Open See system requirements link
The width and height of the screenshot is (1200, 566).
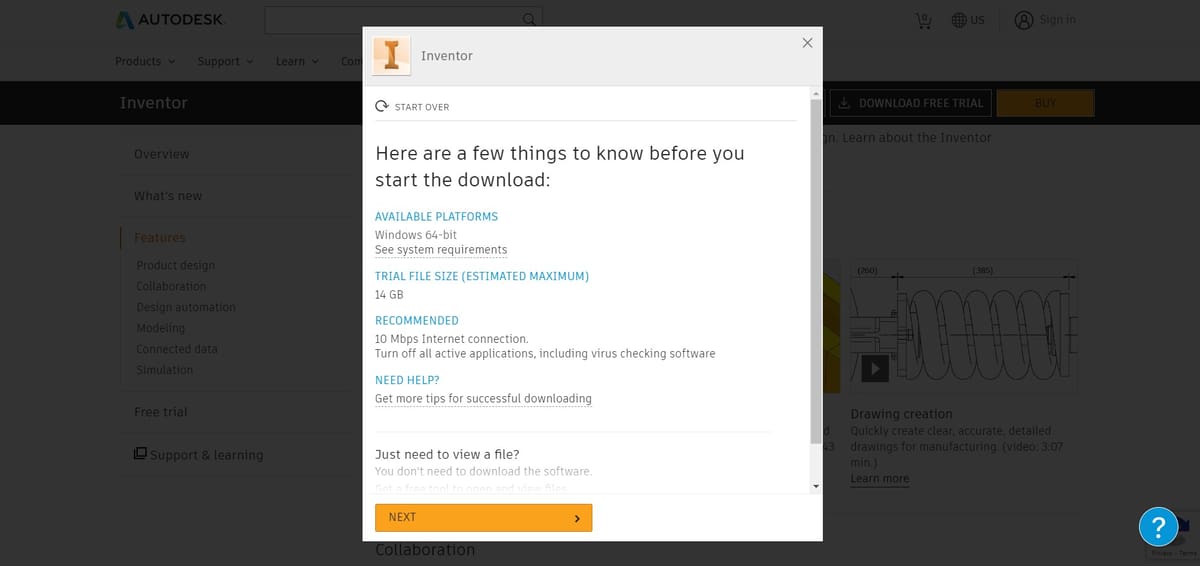(441, 250)
